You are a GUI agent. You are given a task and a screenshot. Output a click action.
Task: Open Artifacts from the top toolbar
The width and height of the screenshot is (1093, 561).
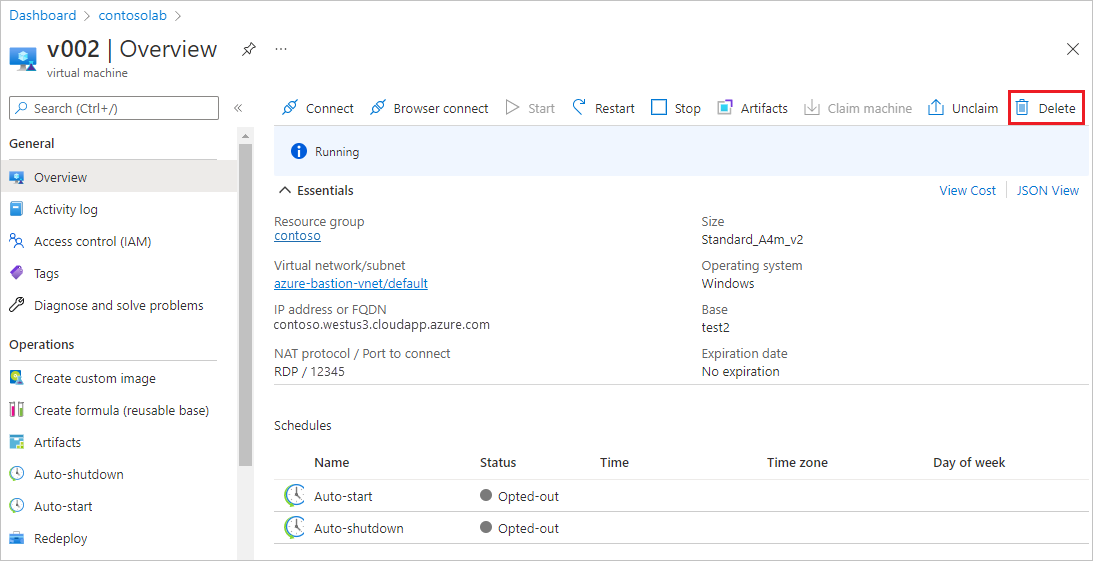(752, 108)
